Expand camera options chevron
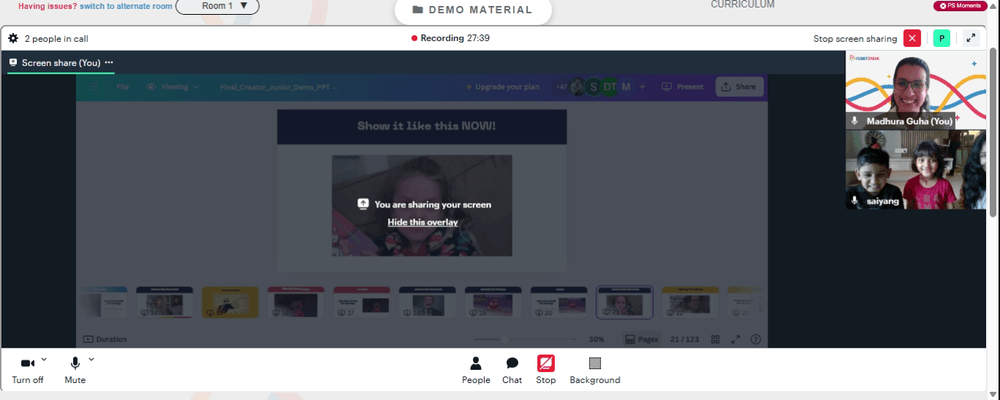Screen dimensions: 1000x400 point(43,360)
